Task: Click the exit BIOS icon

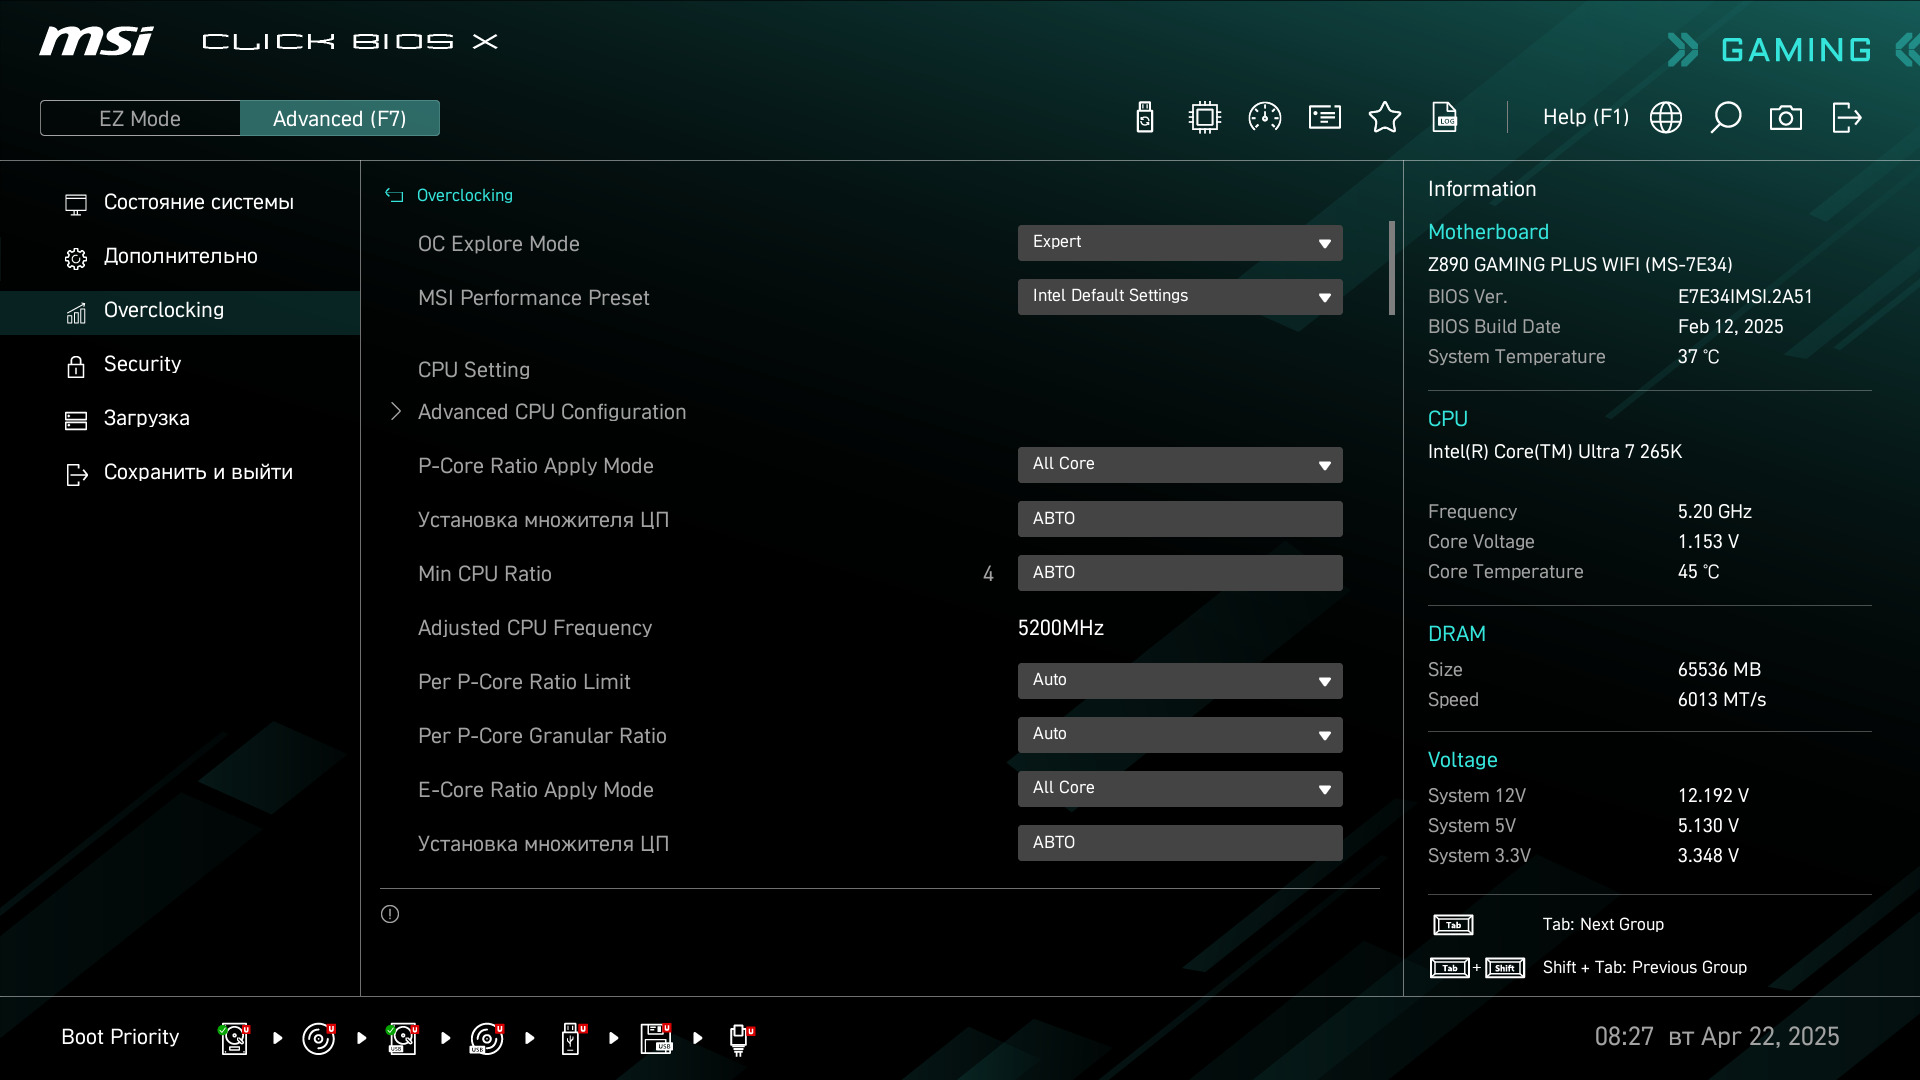Action: 1846,118
